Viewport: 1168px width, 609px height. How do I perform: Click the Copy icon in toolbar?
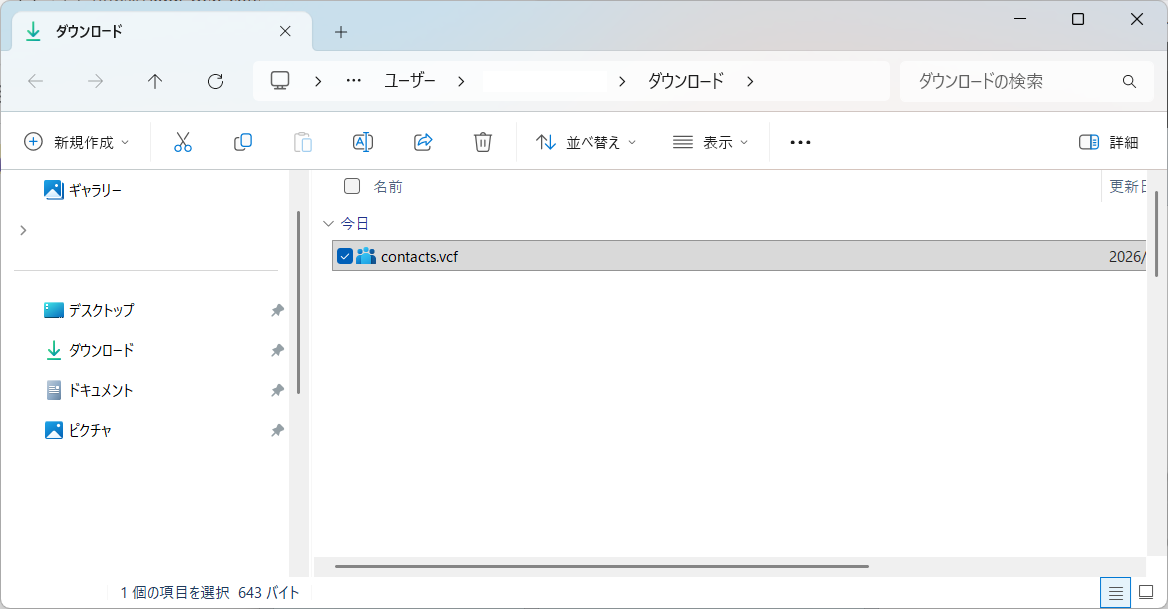coord(243,142)
